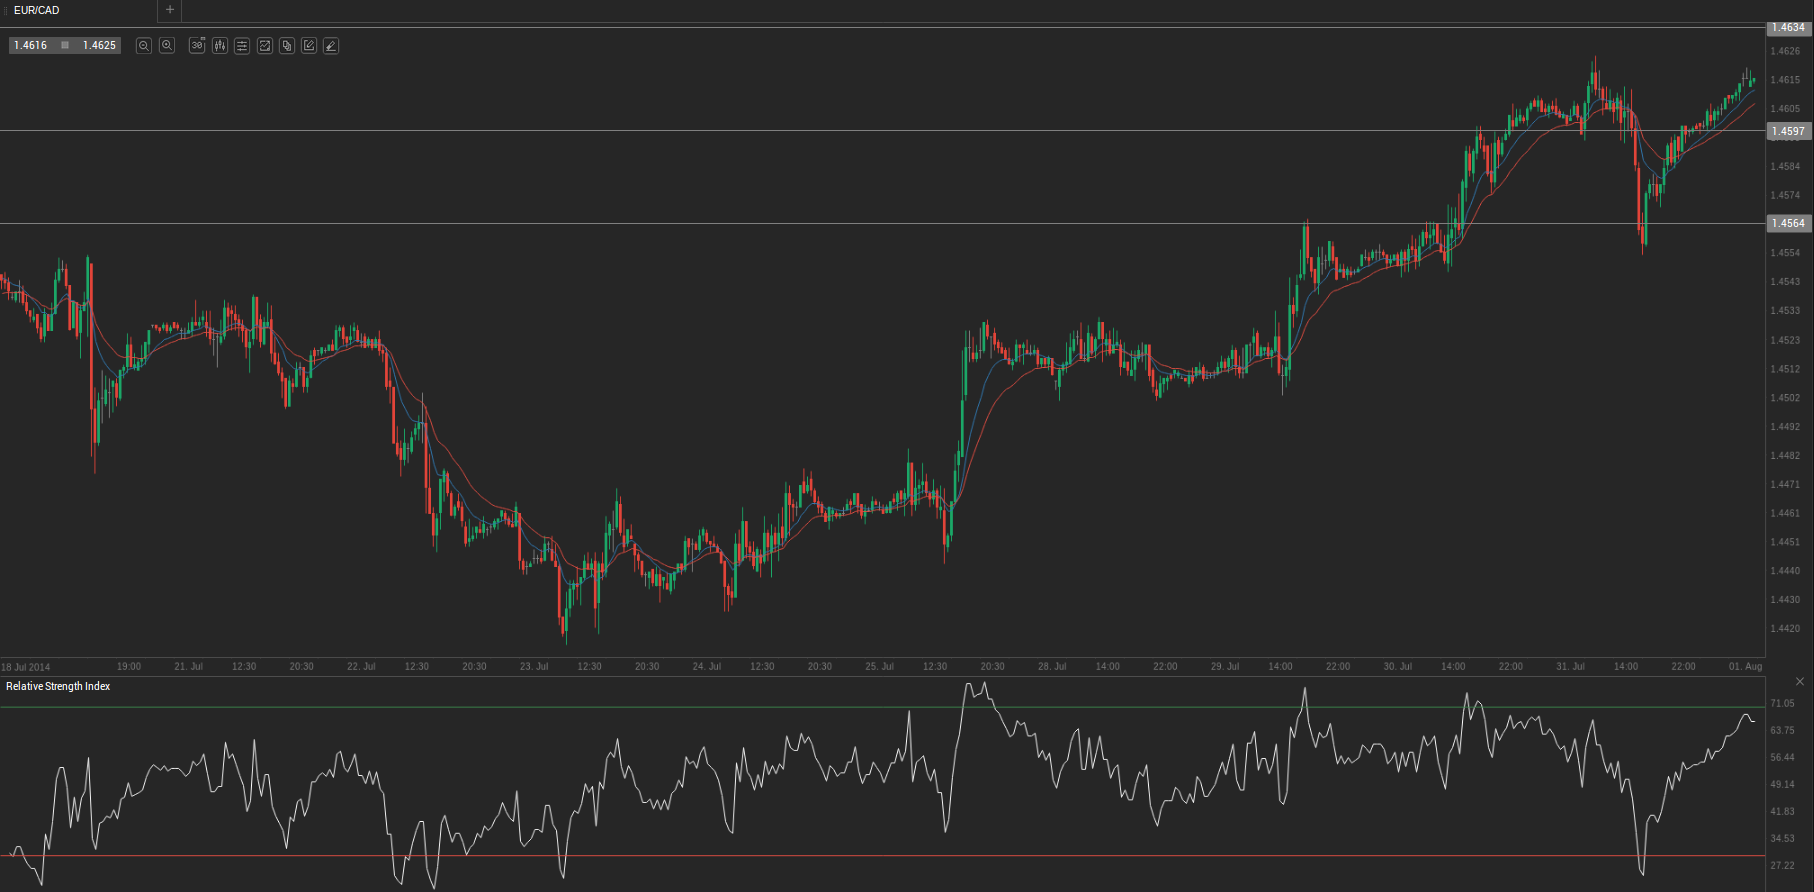Image resolution: width=1814 pixels, height=892 pixels.
Task: Click the 1.4616 sell price
Action: (30, 46)
